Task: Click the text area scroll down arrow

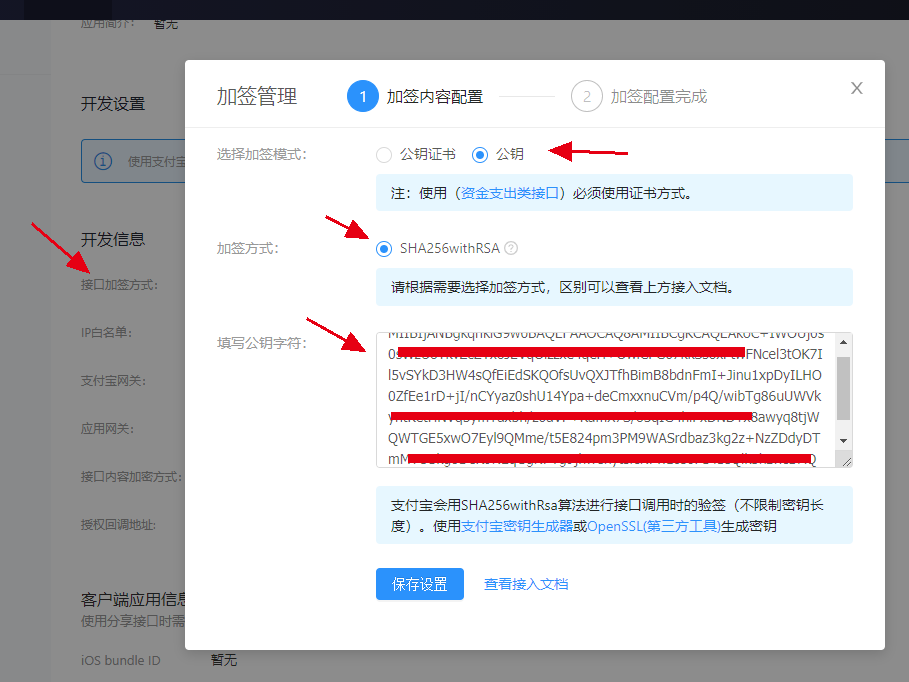Action: [x=843, y=441]
